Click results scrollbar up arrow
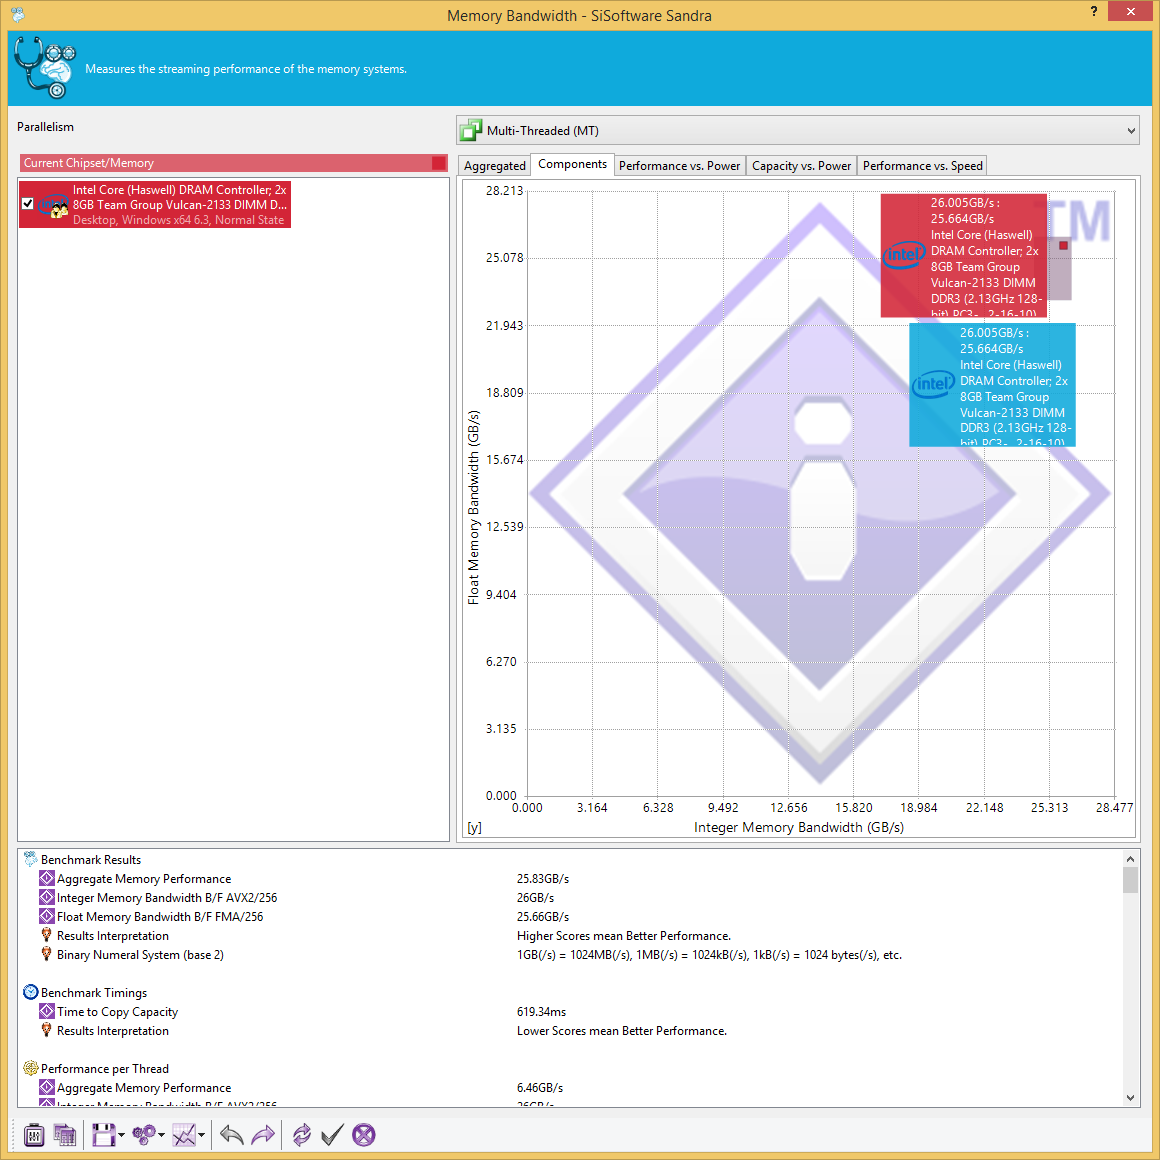 (x=1130, y=858)
